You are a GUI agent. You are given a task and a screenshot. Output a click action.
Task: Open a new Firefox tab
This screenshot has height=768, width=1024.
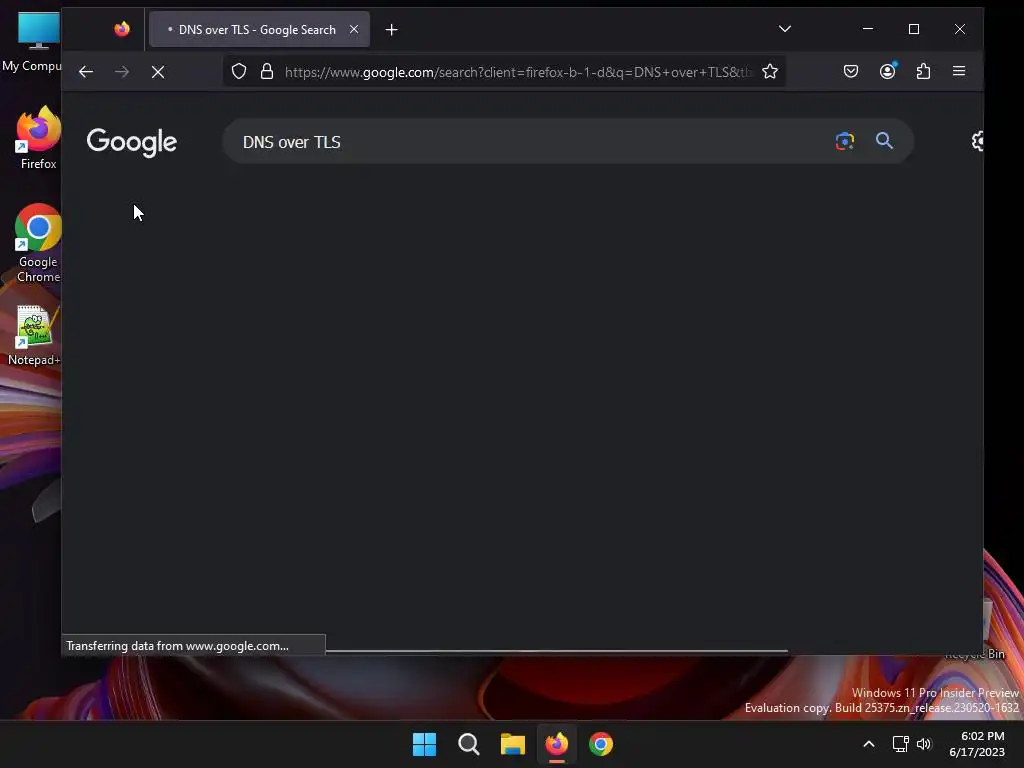391,29
